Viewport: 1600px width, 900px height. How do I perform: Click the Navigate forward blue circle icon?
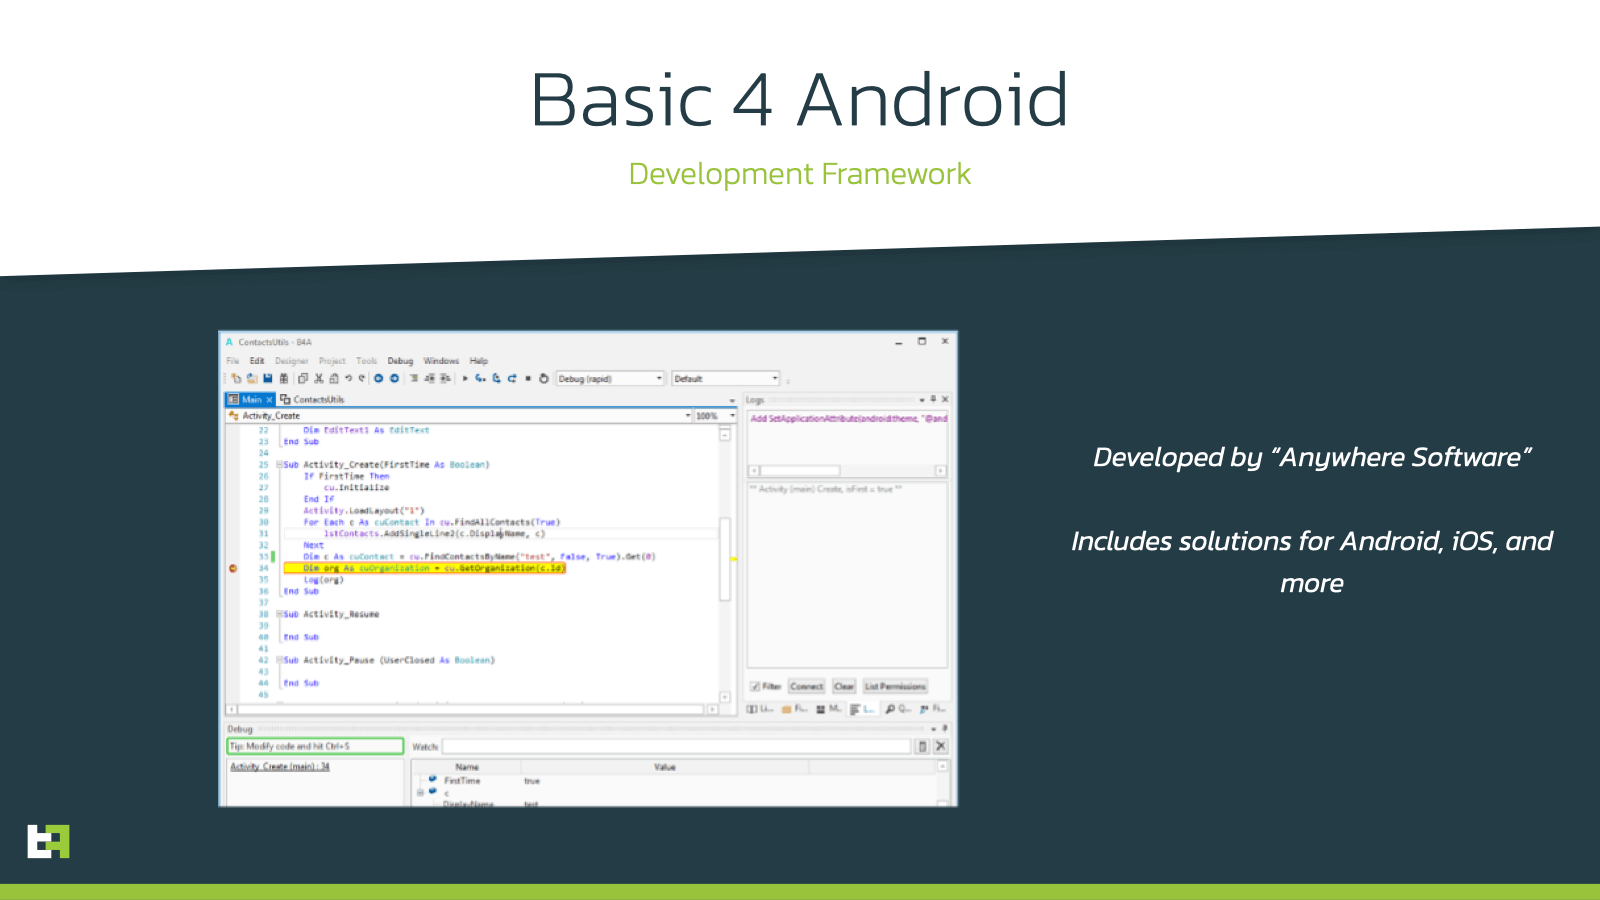pyautogui.click(x=395, y=378)
